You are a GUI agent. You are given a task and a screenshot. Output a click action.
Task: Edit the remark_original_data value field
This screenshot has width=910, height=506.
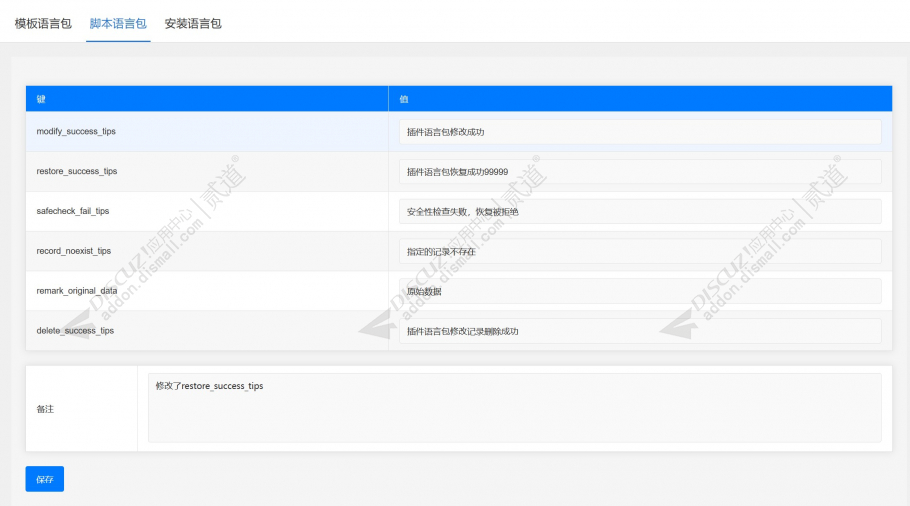[640, 291]
